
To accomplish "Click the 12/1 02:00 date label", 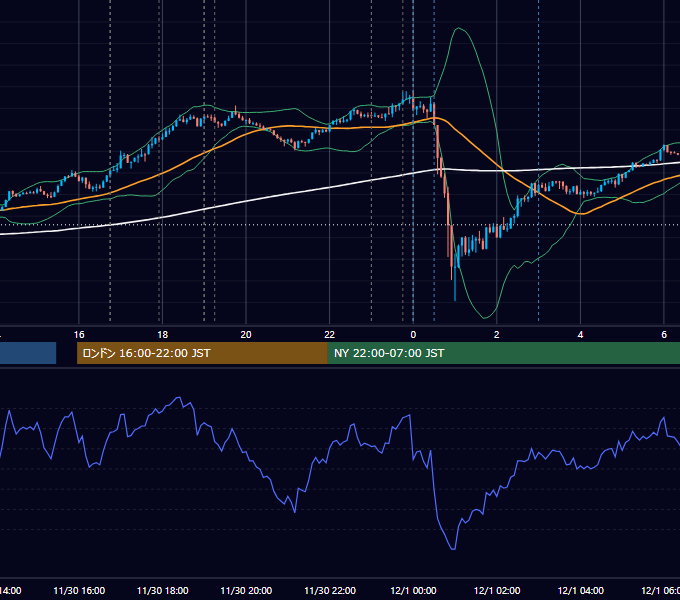I will pyautogui.click(x=497, y=591).
